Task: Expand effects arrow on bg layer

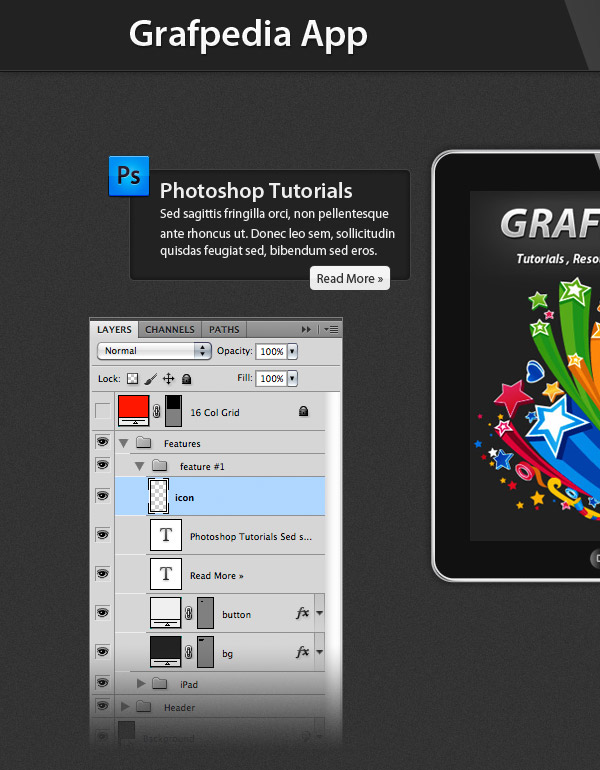Action: [320, 652]
